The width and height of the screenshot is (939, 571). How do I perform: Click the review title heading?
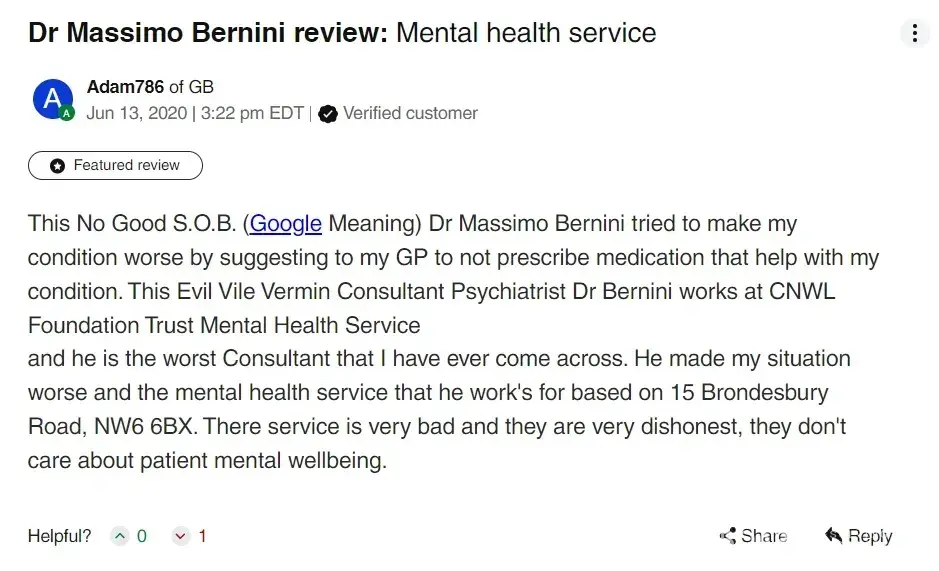click(x=342, y=33)
